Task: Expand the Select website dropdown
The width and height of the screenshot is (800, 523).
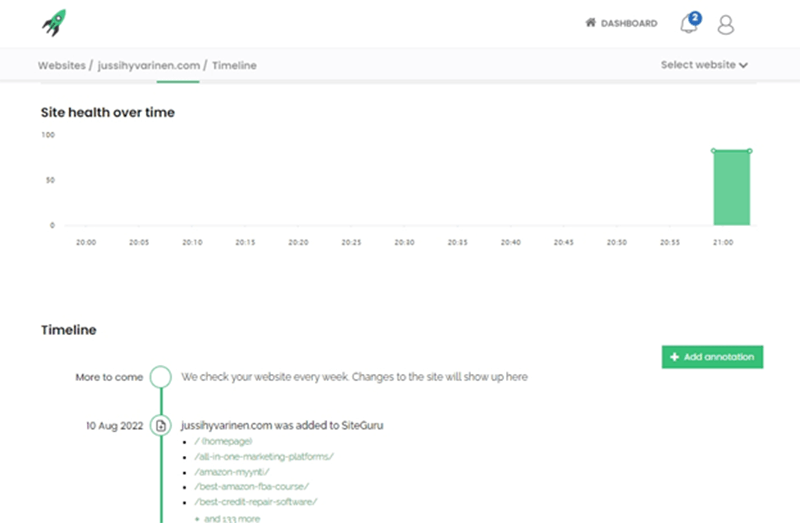Action: 704,65
